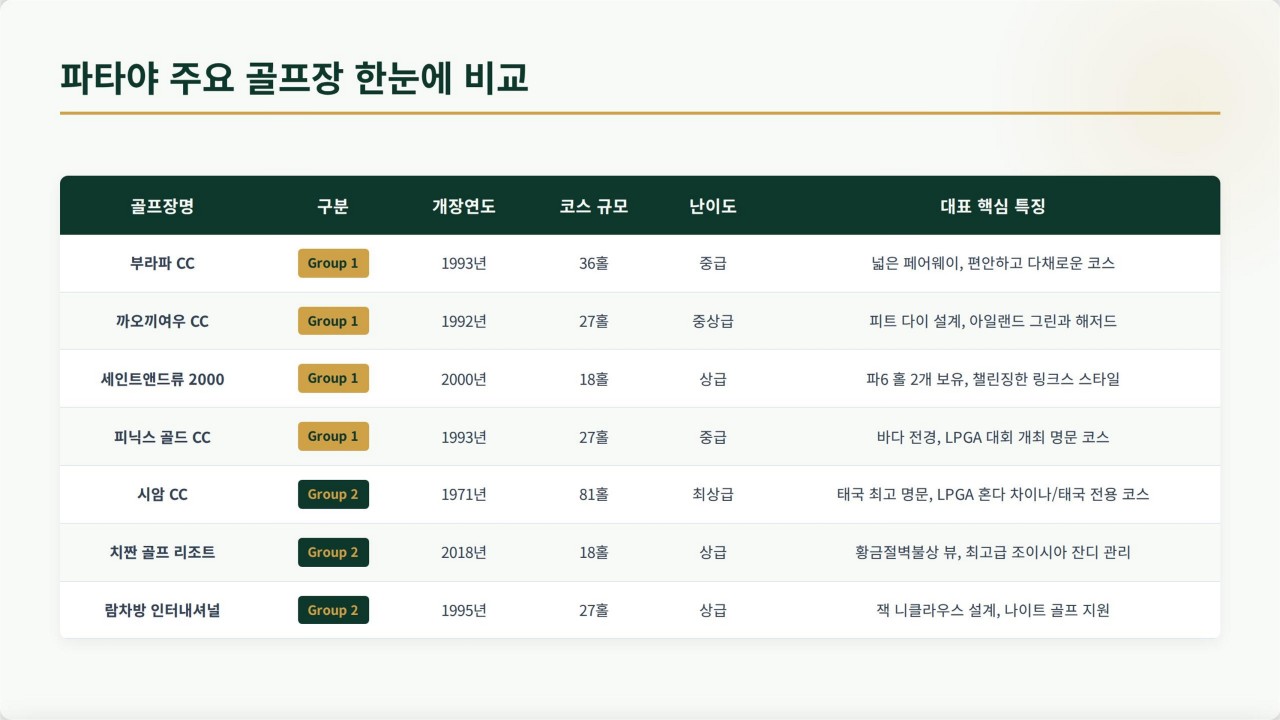
Task: Select the 까오끼여우 CC name cell
Action: point(162,321)
